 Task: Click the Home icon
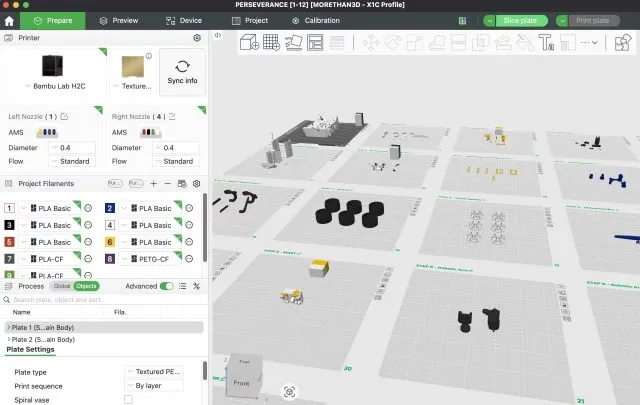coord(10,20)
